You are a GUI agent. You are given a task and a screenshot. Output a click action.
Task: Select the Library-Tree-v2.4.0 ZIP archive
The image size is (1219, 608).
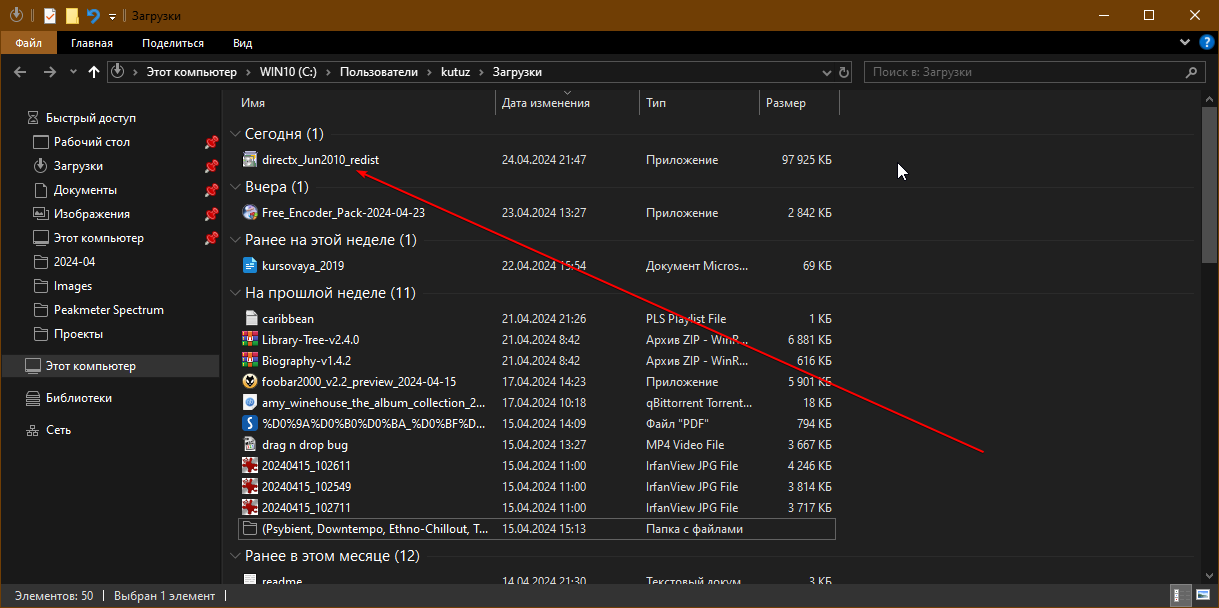pos(310,339)
